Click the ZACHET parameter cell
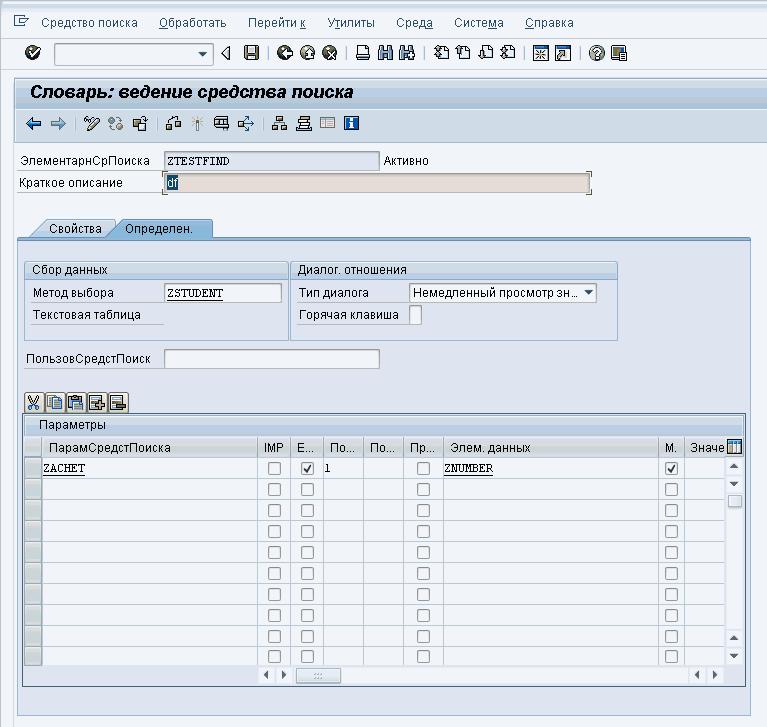767x727 pixels. [x=150, y=468]
